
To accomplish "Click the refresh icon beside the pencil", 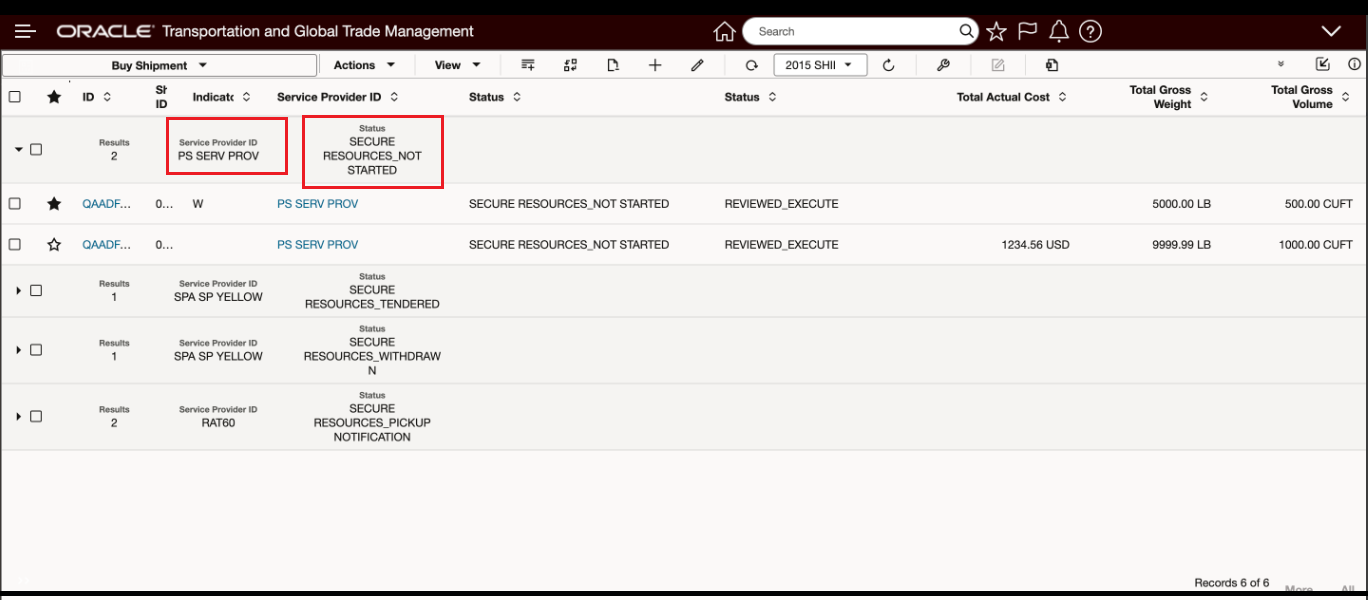I will pos(752,66).
